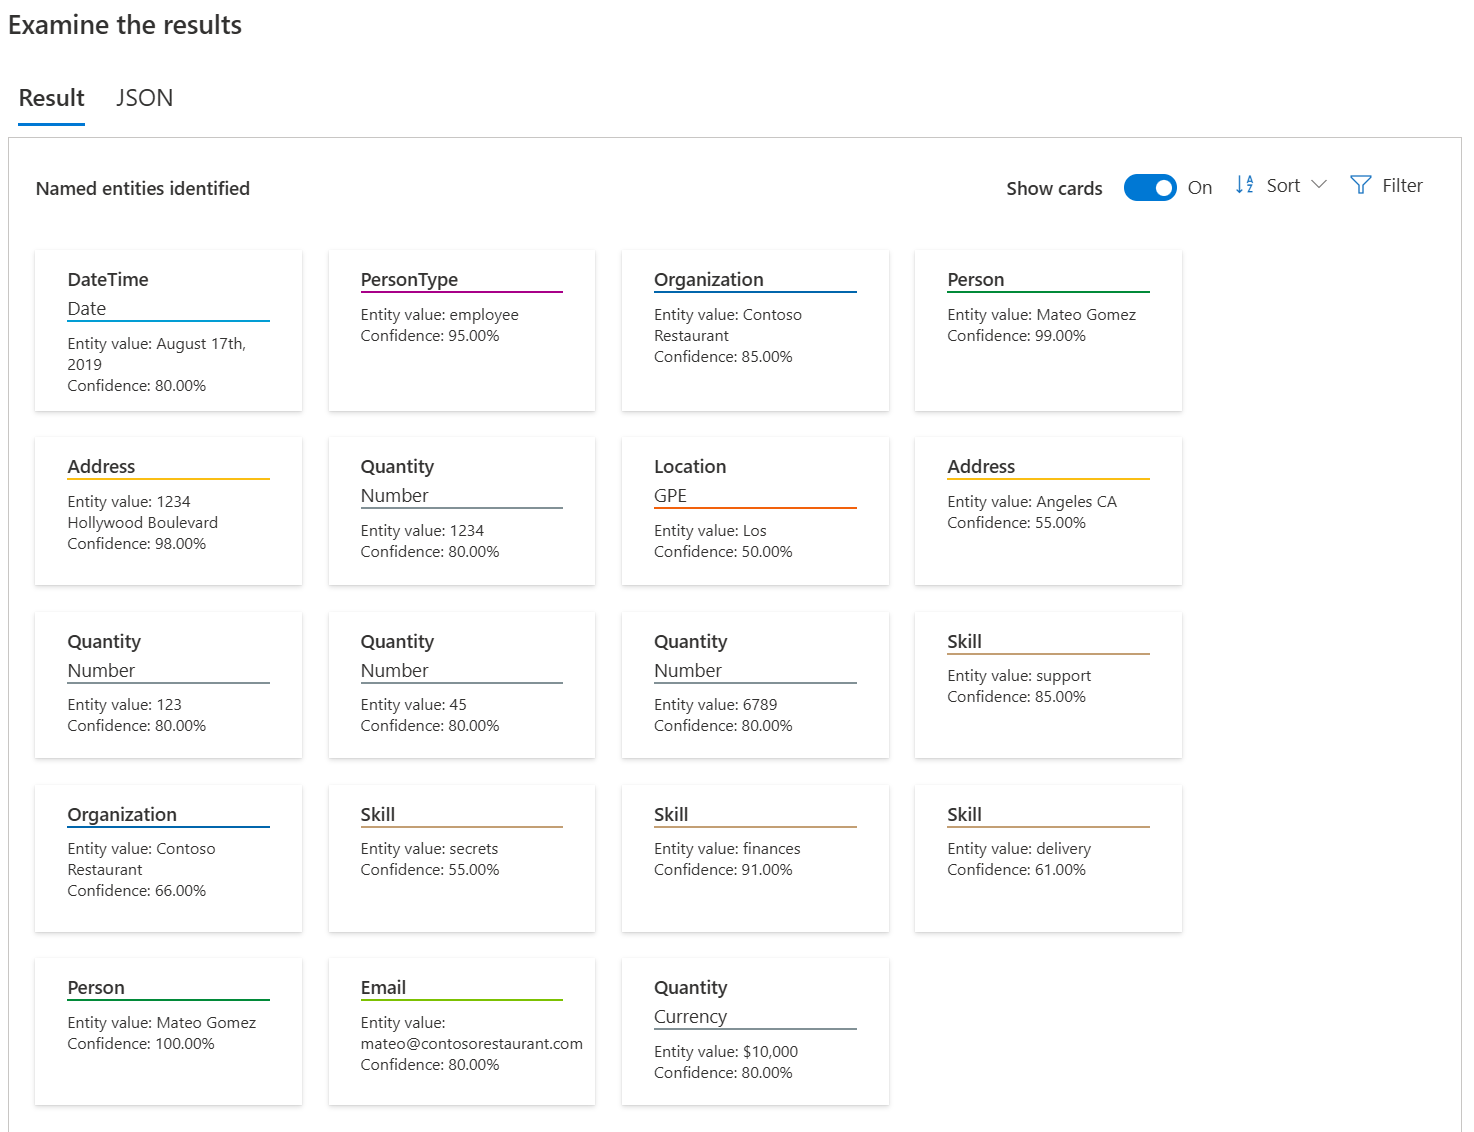Click Organization card with 66.00% confidence
The width and height of the screenshot is (1474, 1132).
(x=168, y=859)
